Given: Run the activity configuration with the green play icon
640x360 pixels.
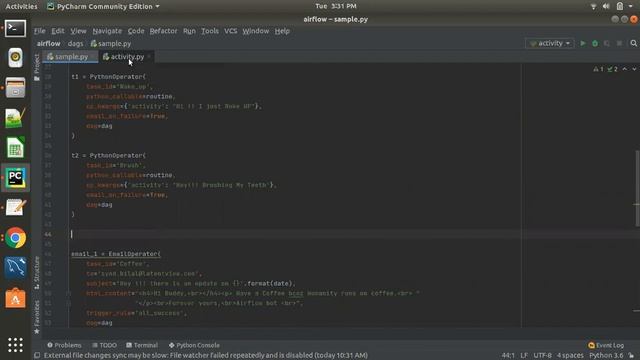Looking at the screenshot, I should [583, 43].
